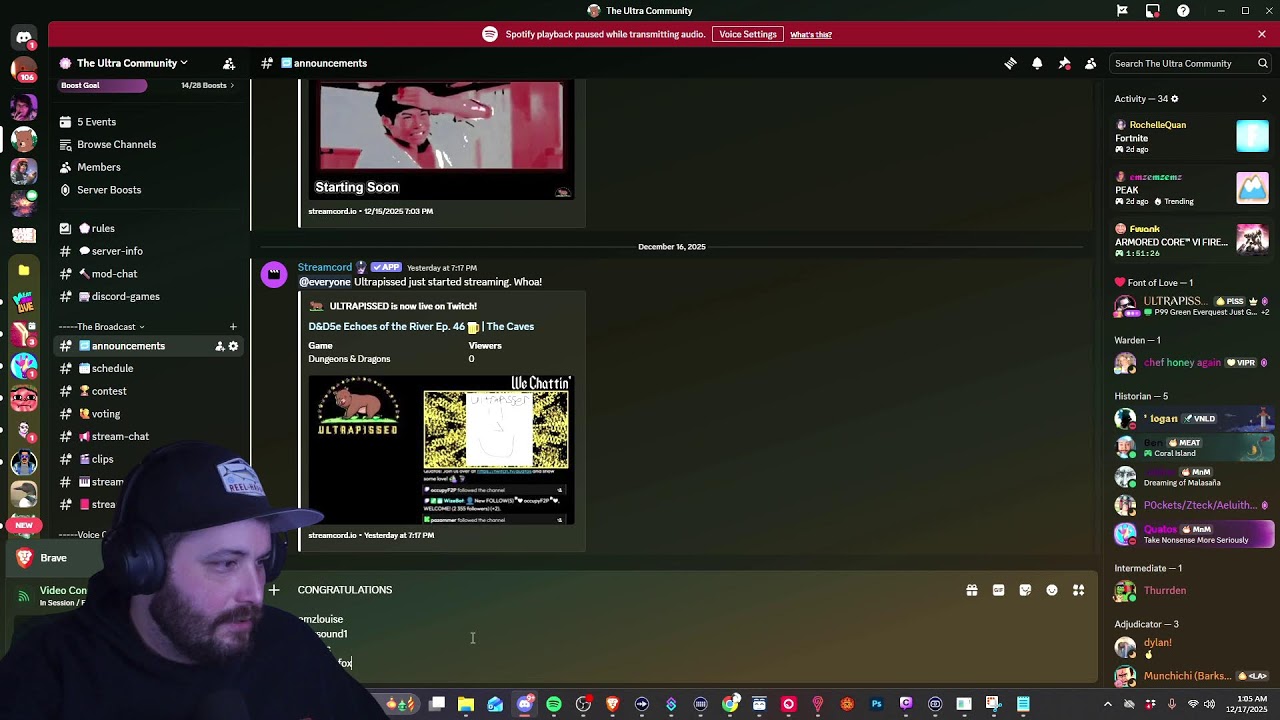Invite people via the server header icon
Screen dimensions: 1280x720
[229, 63]
